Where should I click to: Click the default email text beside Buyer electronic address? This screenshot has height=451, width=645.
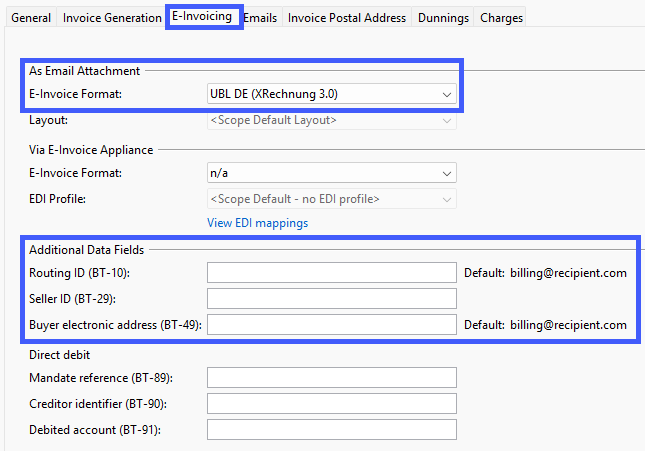pos(568,325)
